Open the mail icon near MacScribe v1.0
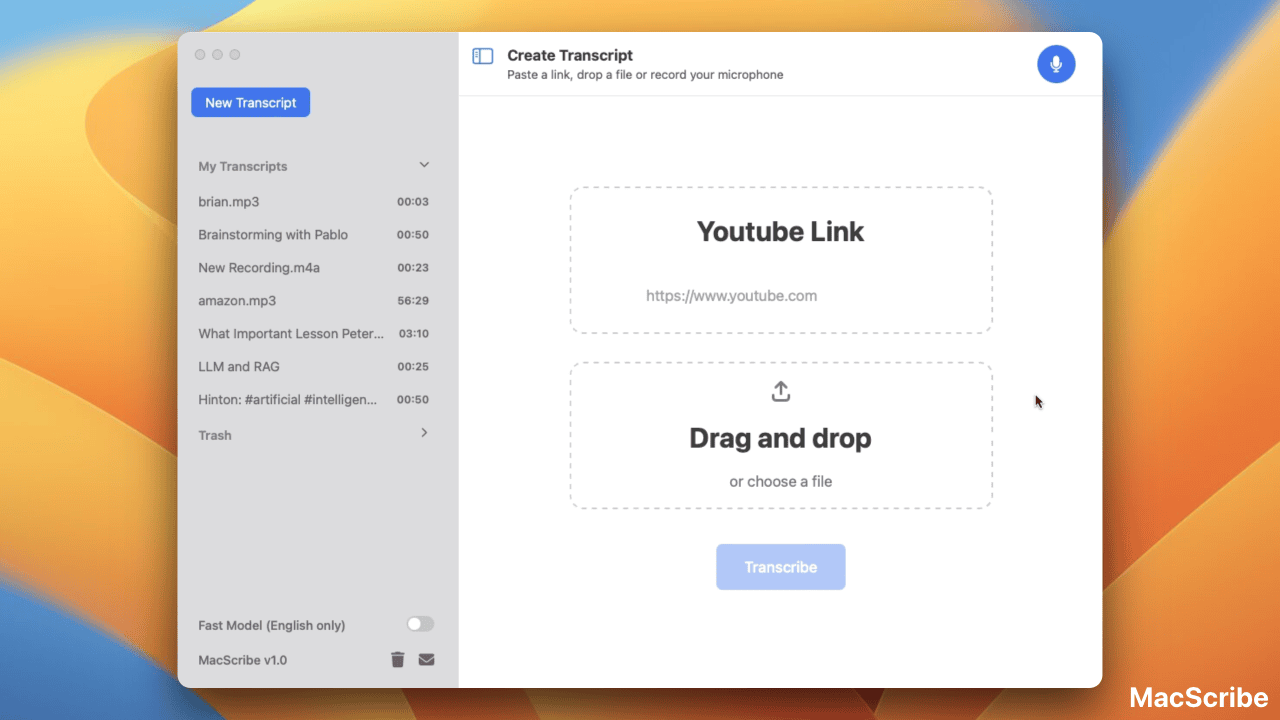Image resolution: width=1280 pixels, height=720 pixels. click(x=425, y=659)
